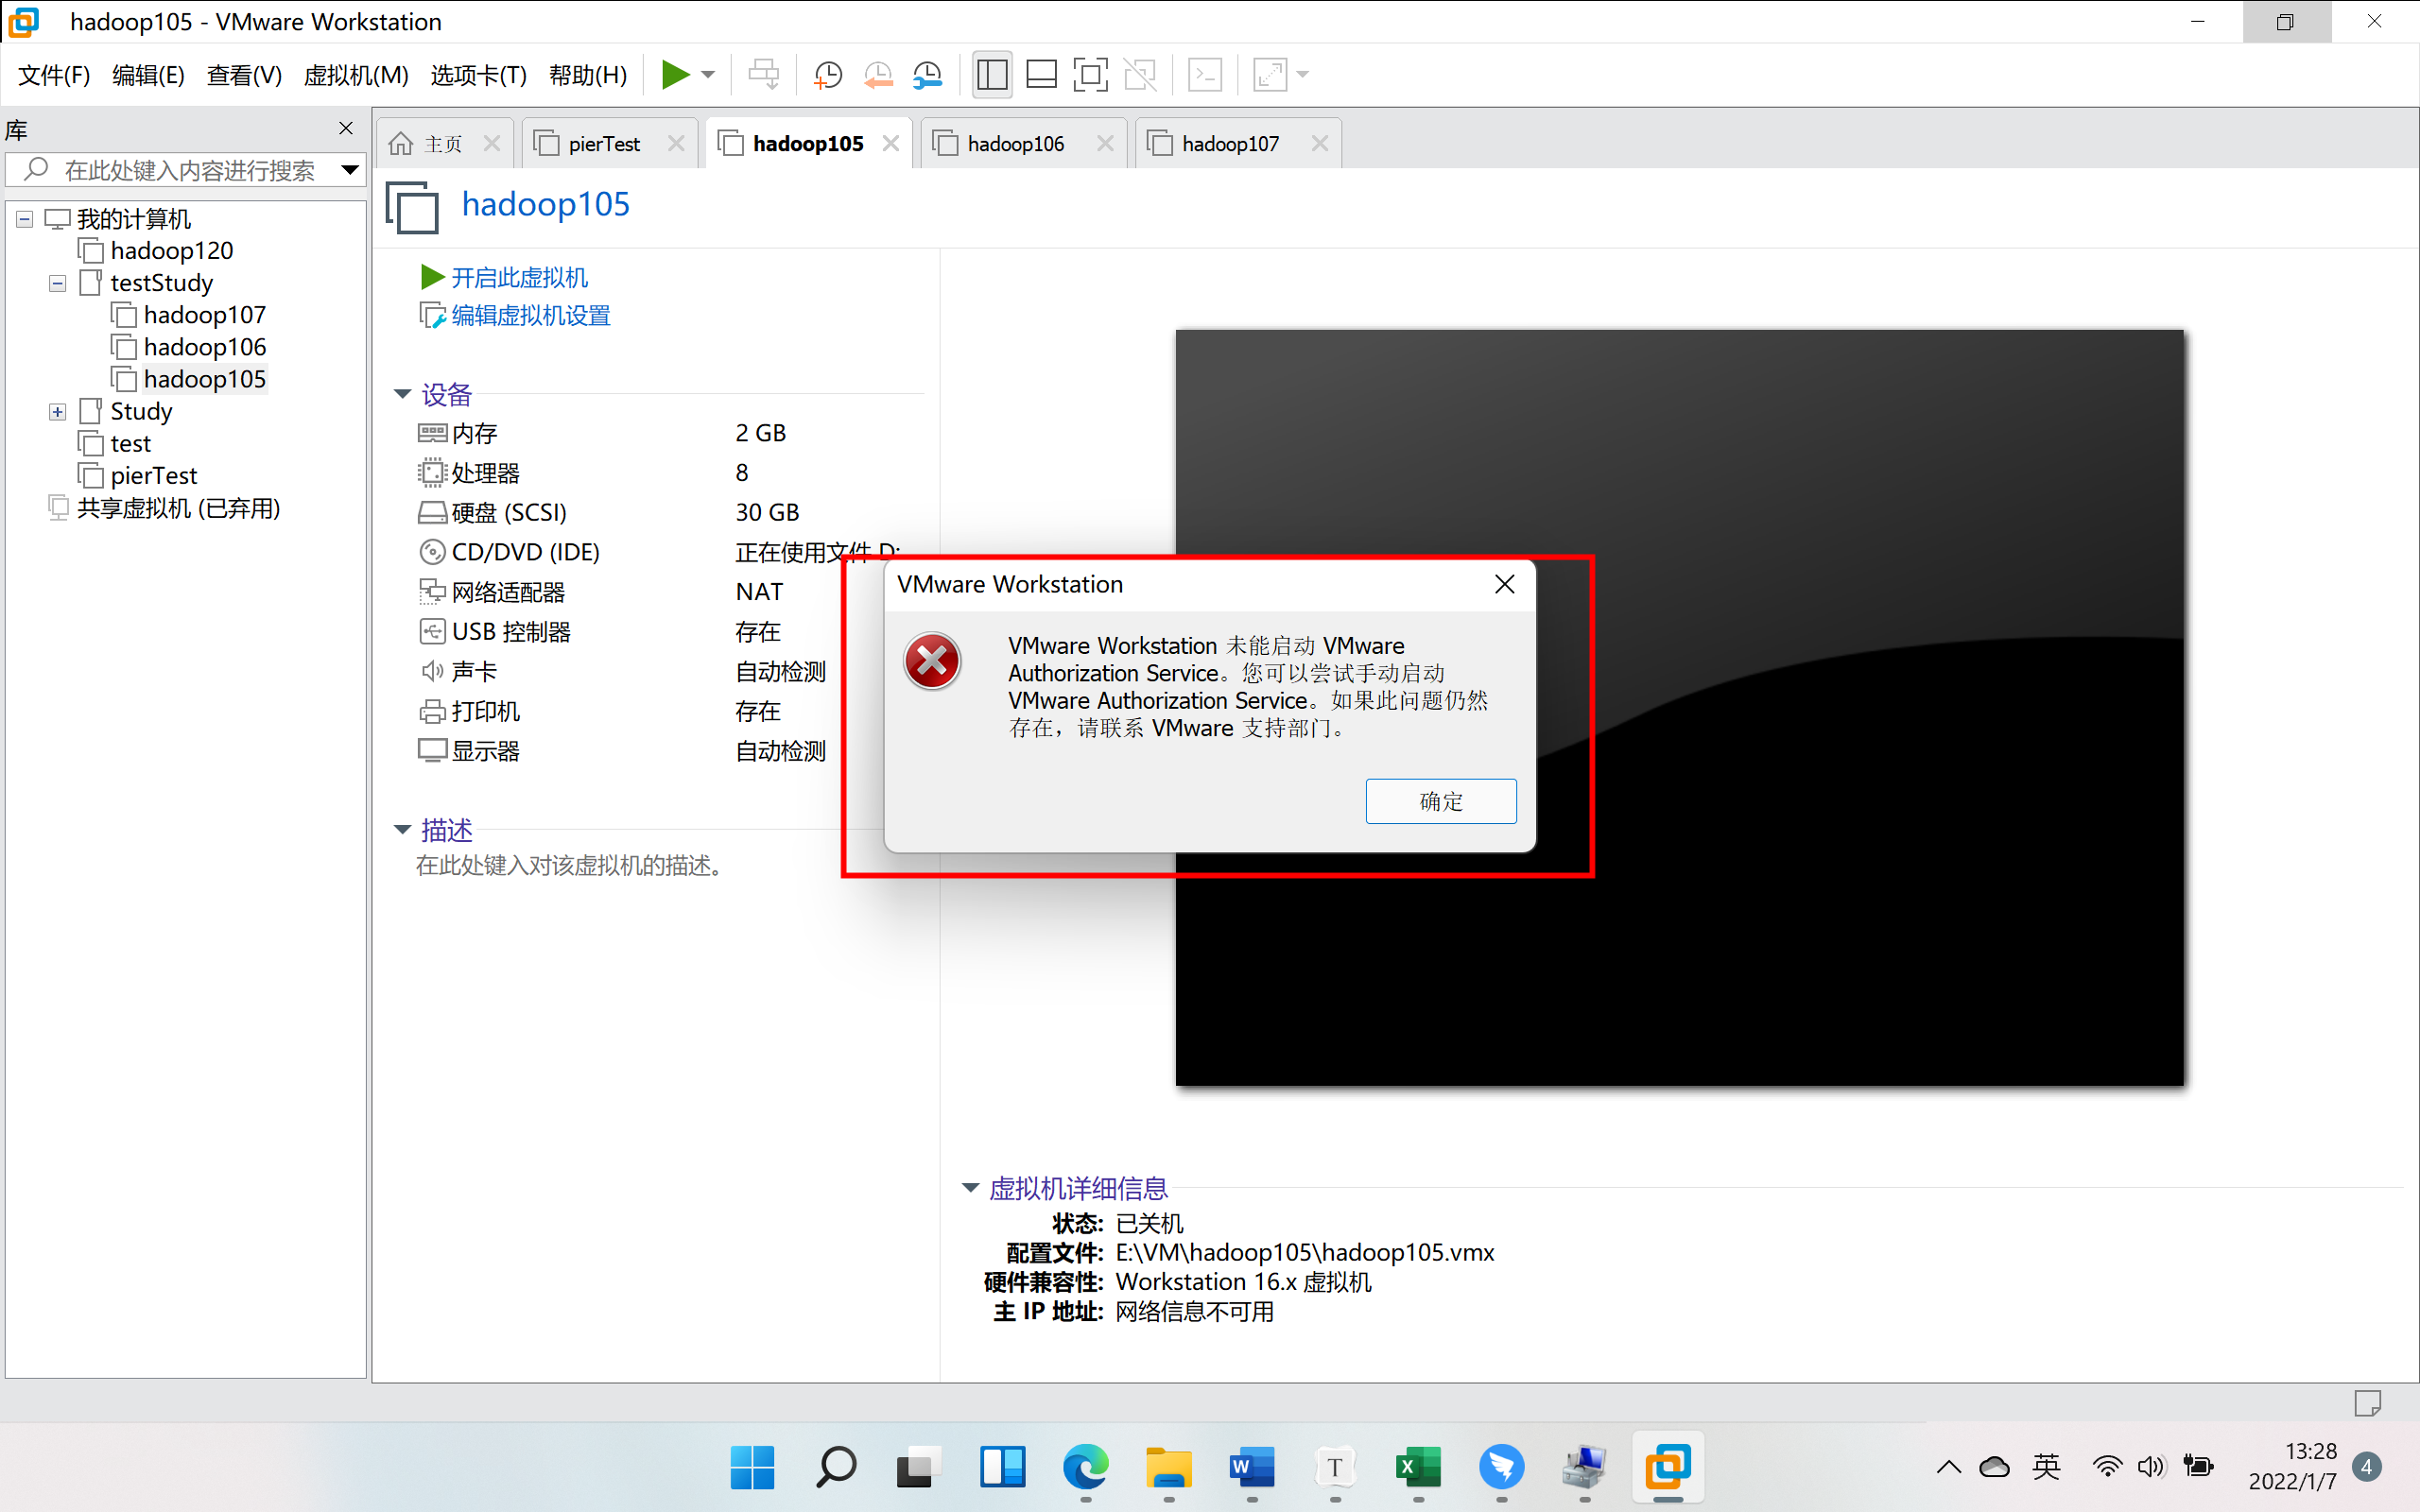The height and width of the screenshot is (1512, 2420).
Task: Open Microsoft Edge from the taskbar
Action: pos(1086,1467)
